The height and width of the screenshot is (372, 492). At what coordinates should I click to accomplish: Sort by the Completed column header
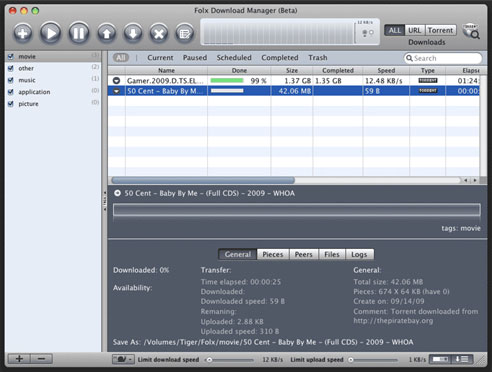pyautogui.click(x=338, y=70)
